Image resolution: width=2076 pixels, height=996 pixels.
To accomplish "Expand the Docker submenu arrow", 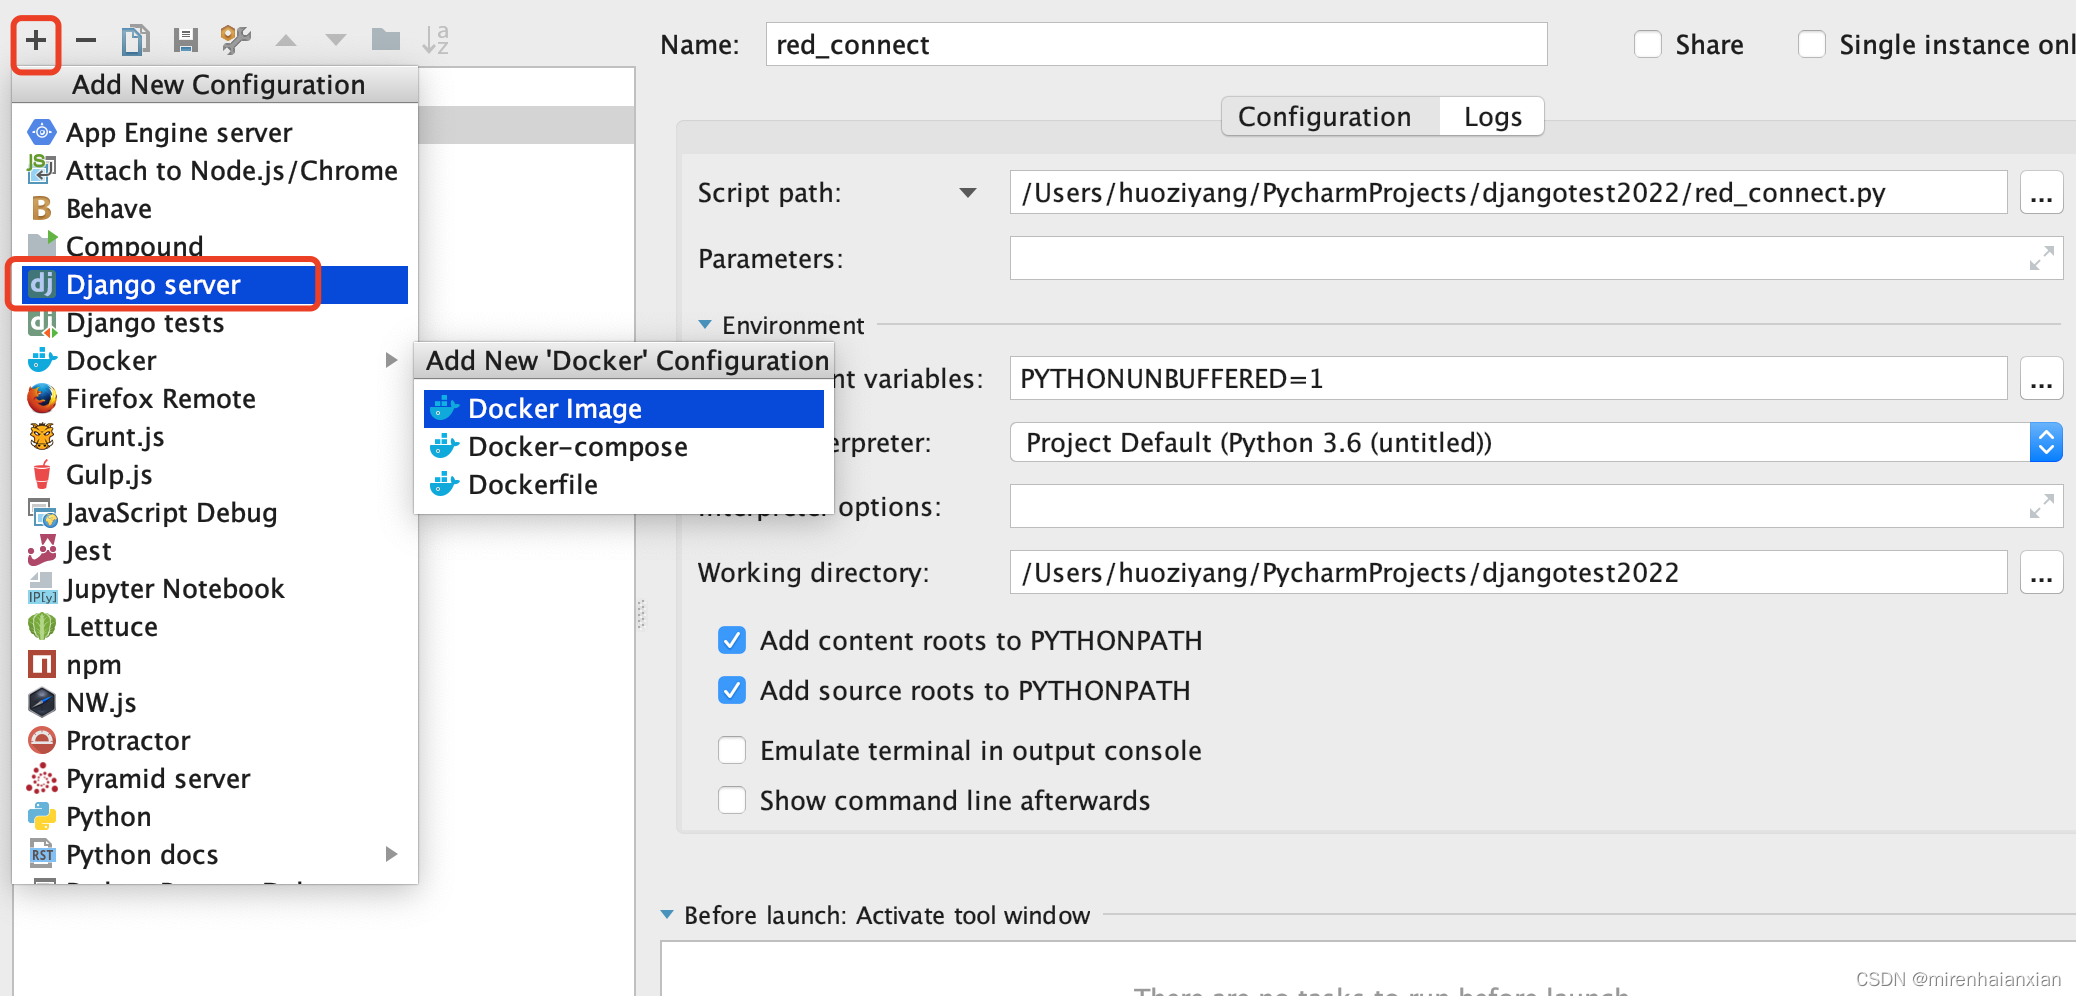I will click(391, 360).
